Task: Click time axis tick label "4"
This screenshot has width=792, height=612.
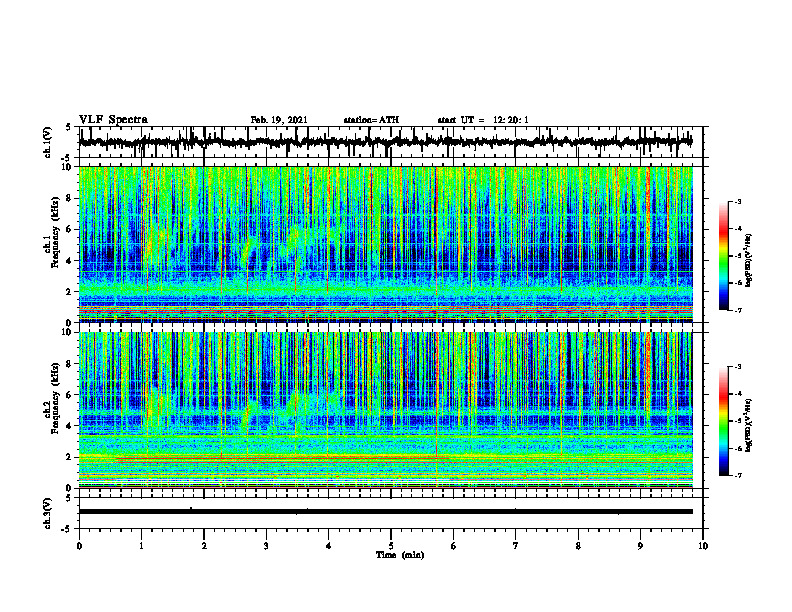Action: coord(328,546)
